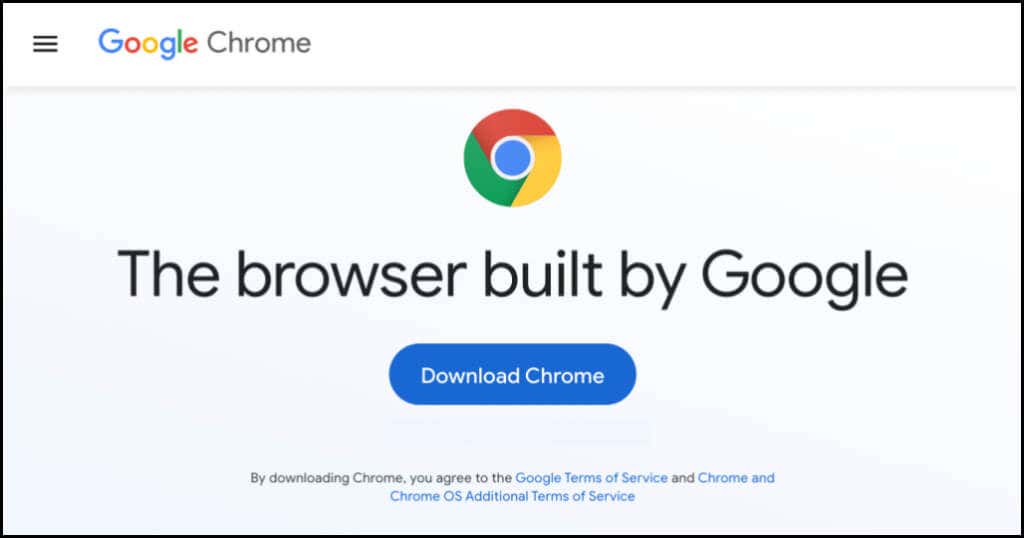Click the gray Chrome word in header
The image size is (1024, 538).
(259, 43)
